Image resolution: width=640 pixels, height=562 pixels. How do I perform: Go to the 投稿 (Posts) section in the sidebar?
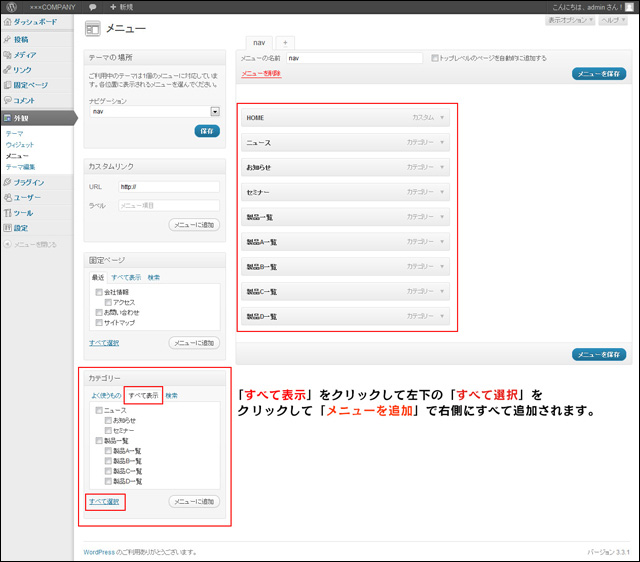pos(21,40)
